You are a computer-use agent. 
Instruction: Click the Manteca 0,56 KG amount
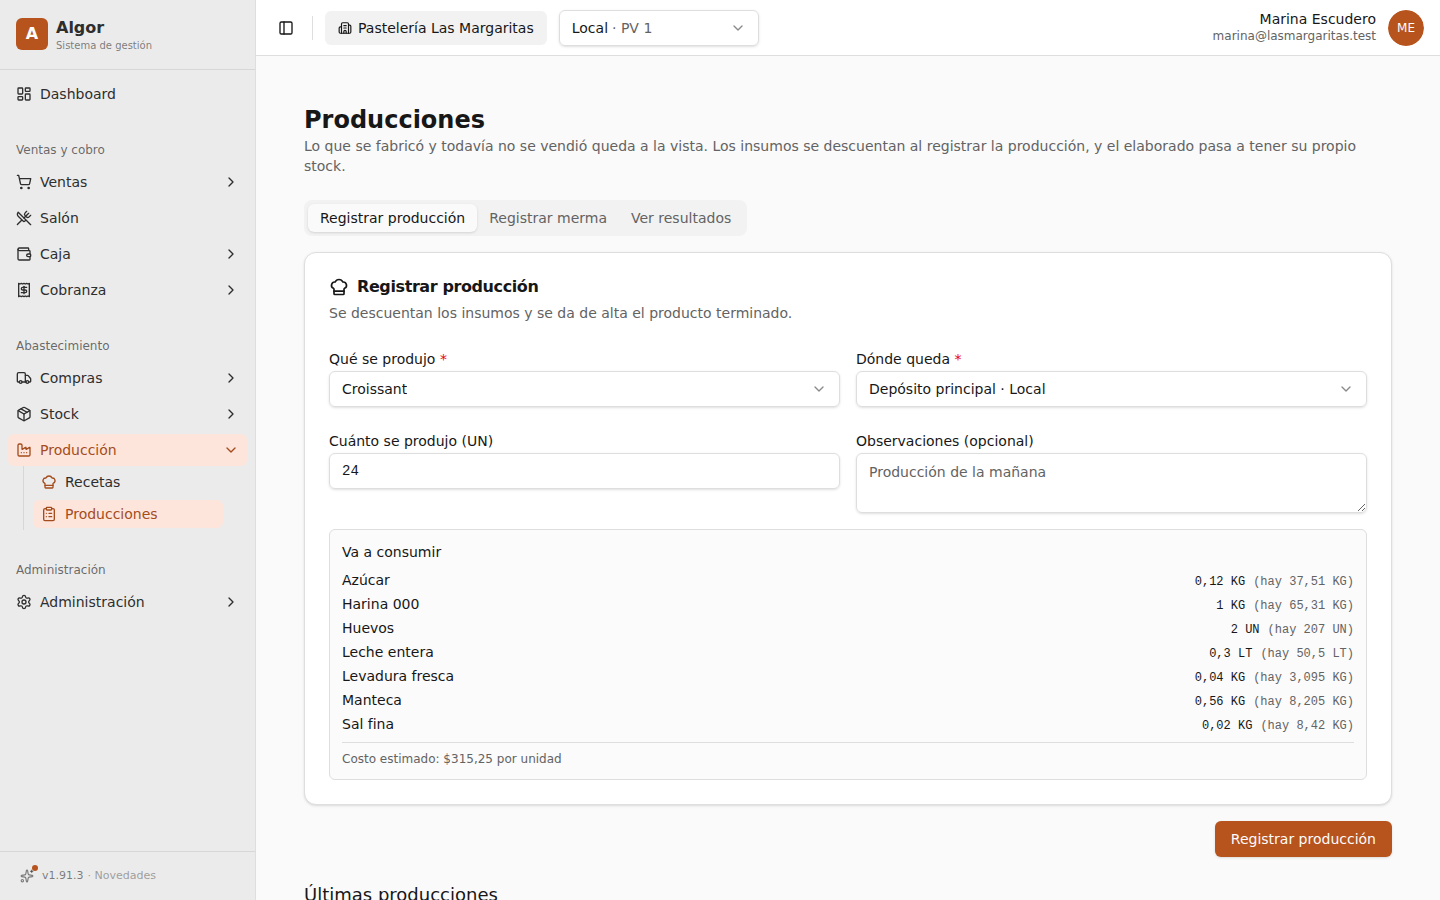(x=1220, y=701)
